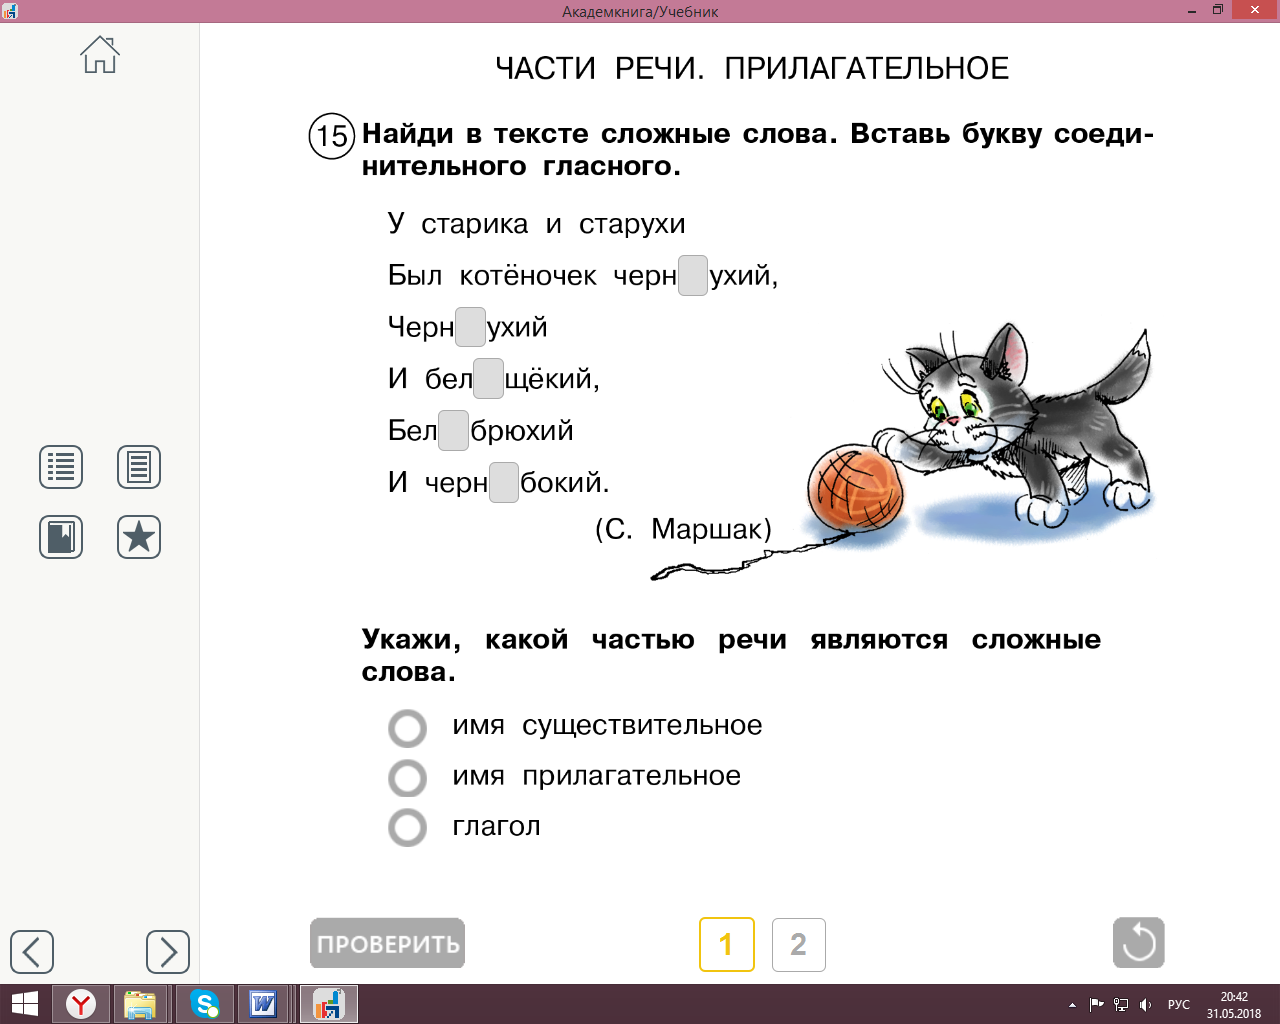Click the exercise number 15 circle
Screen dimensions: 1280x1024
click(x=332, y=135)
